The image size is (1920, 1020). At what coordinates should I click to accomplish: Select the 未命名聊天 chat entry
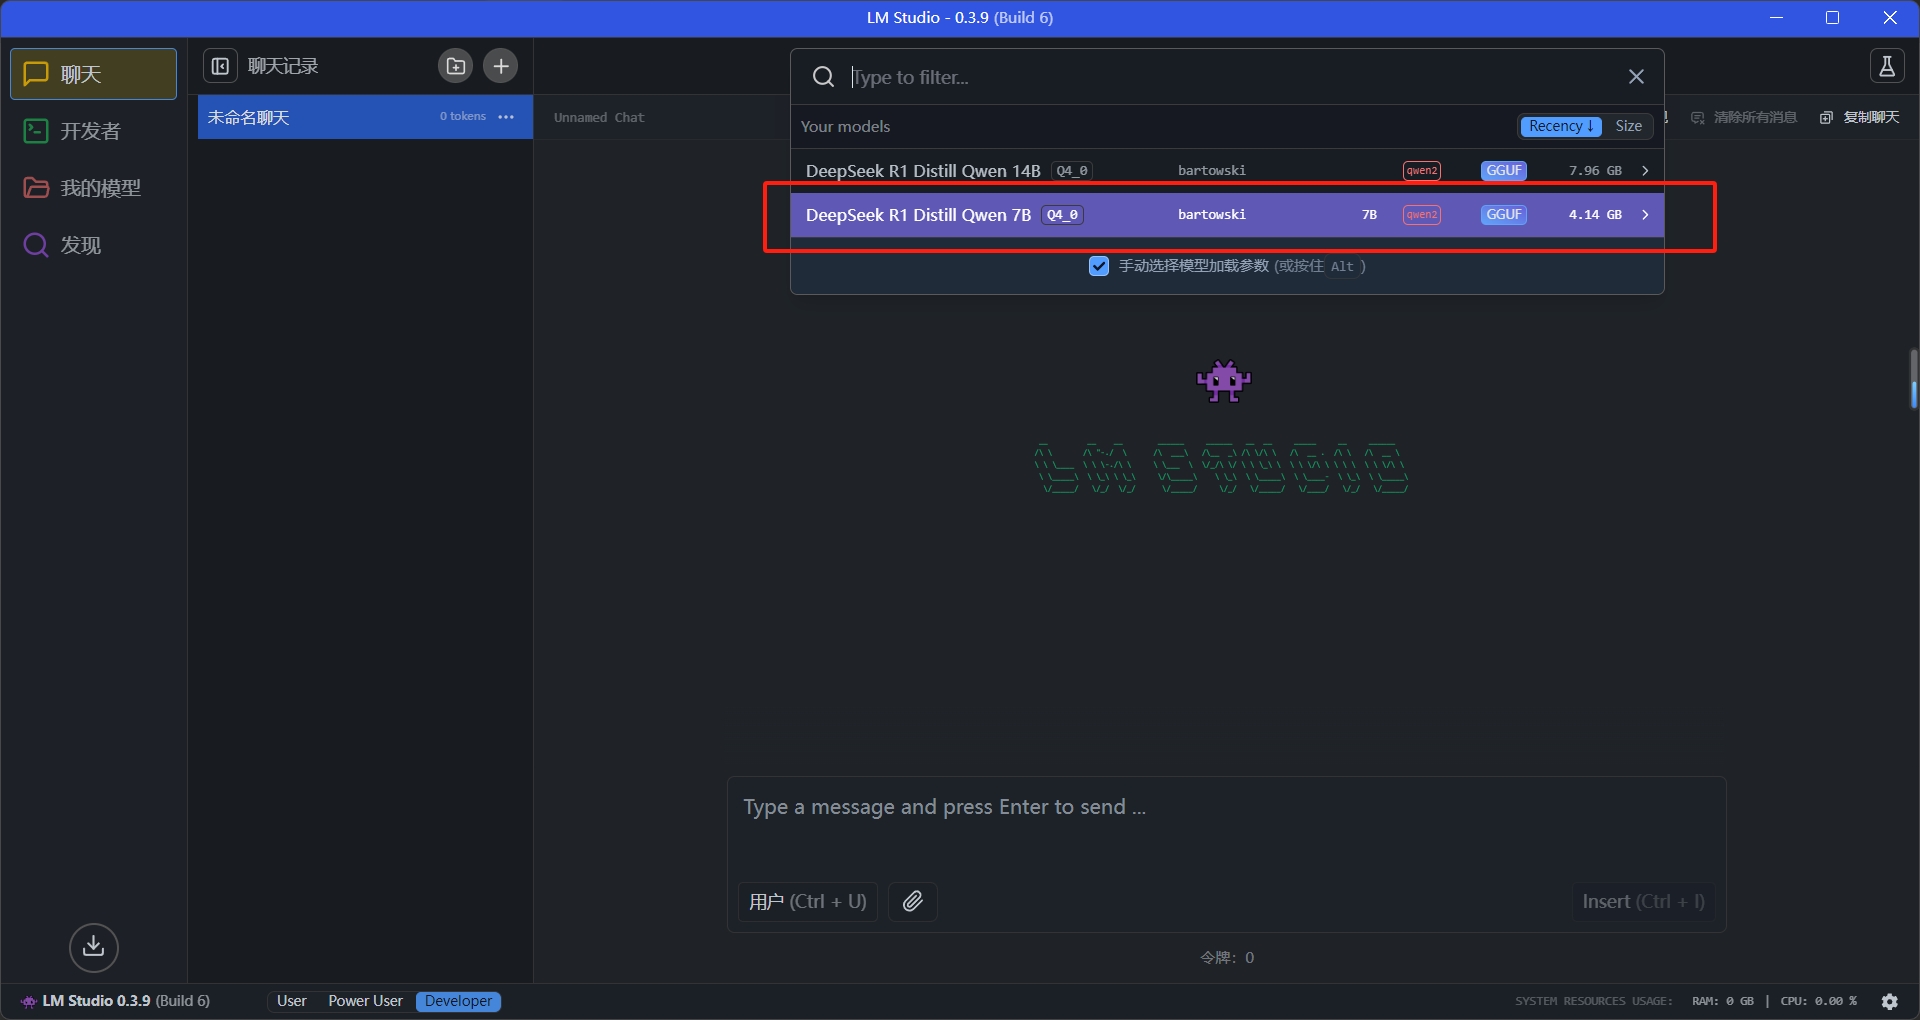(365, 117)
